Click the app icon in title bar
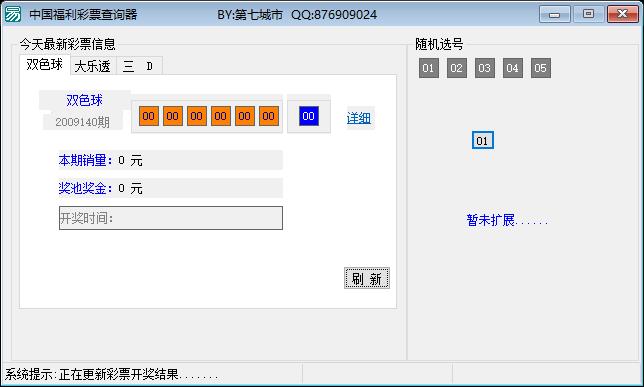Viewport: 644px width, 387px height. point(12,14)
